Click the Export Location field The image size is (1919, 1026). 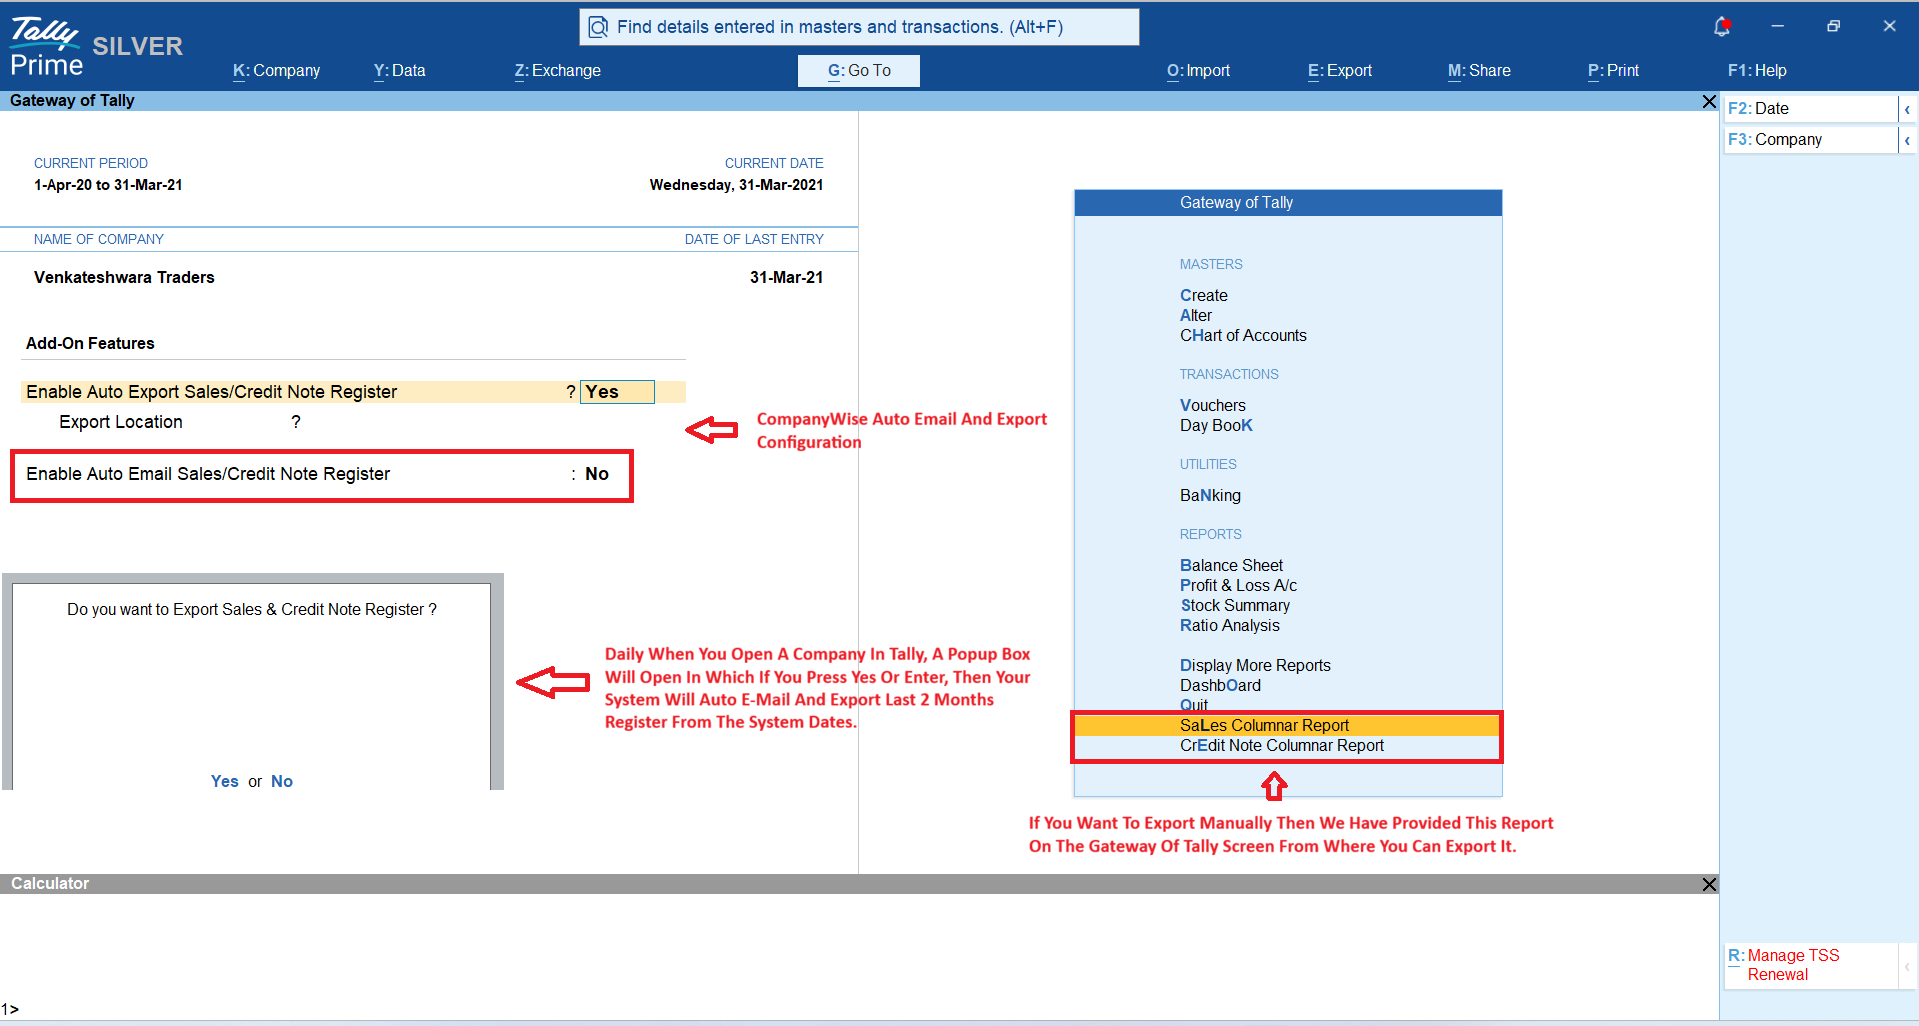coord(180,422)
